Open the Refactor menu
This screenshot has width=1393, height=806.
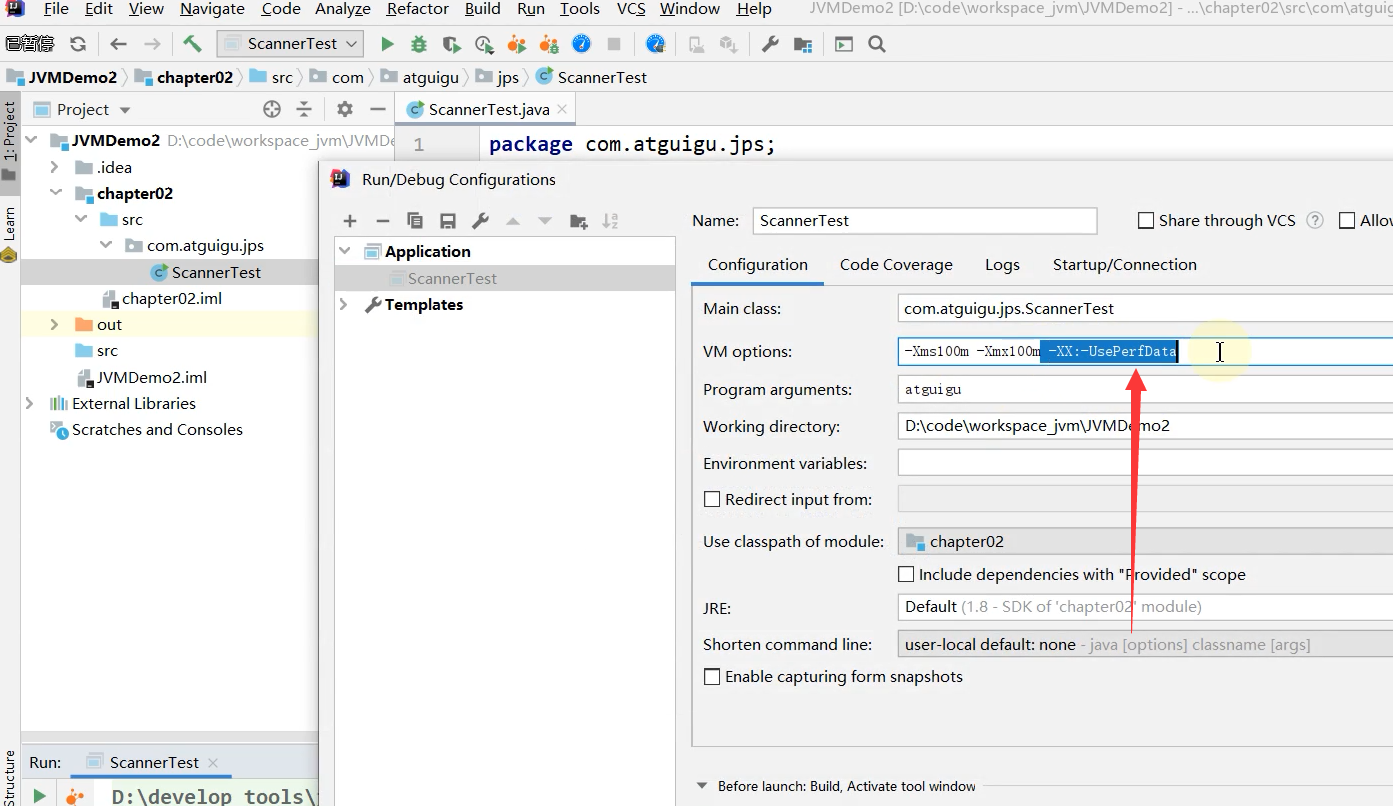click(417, 9)
